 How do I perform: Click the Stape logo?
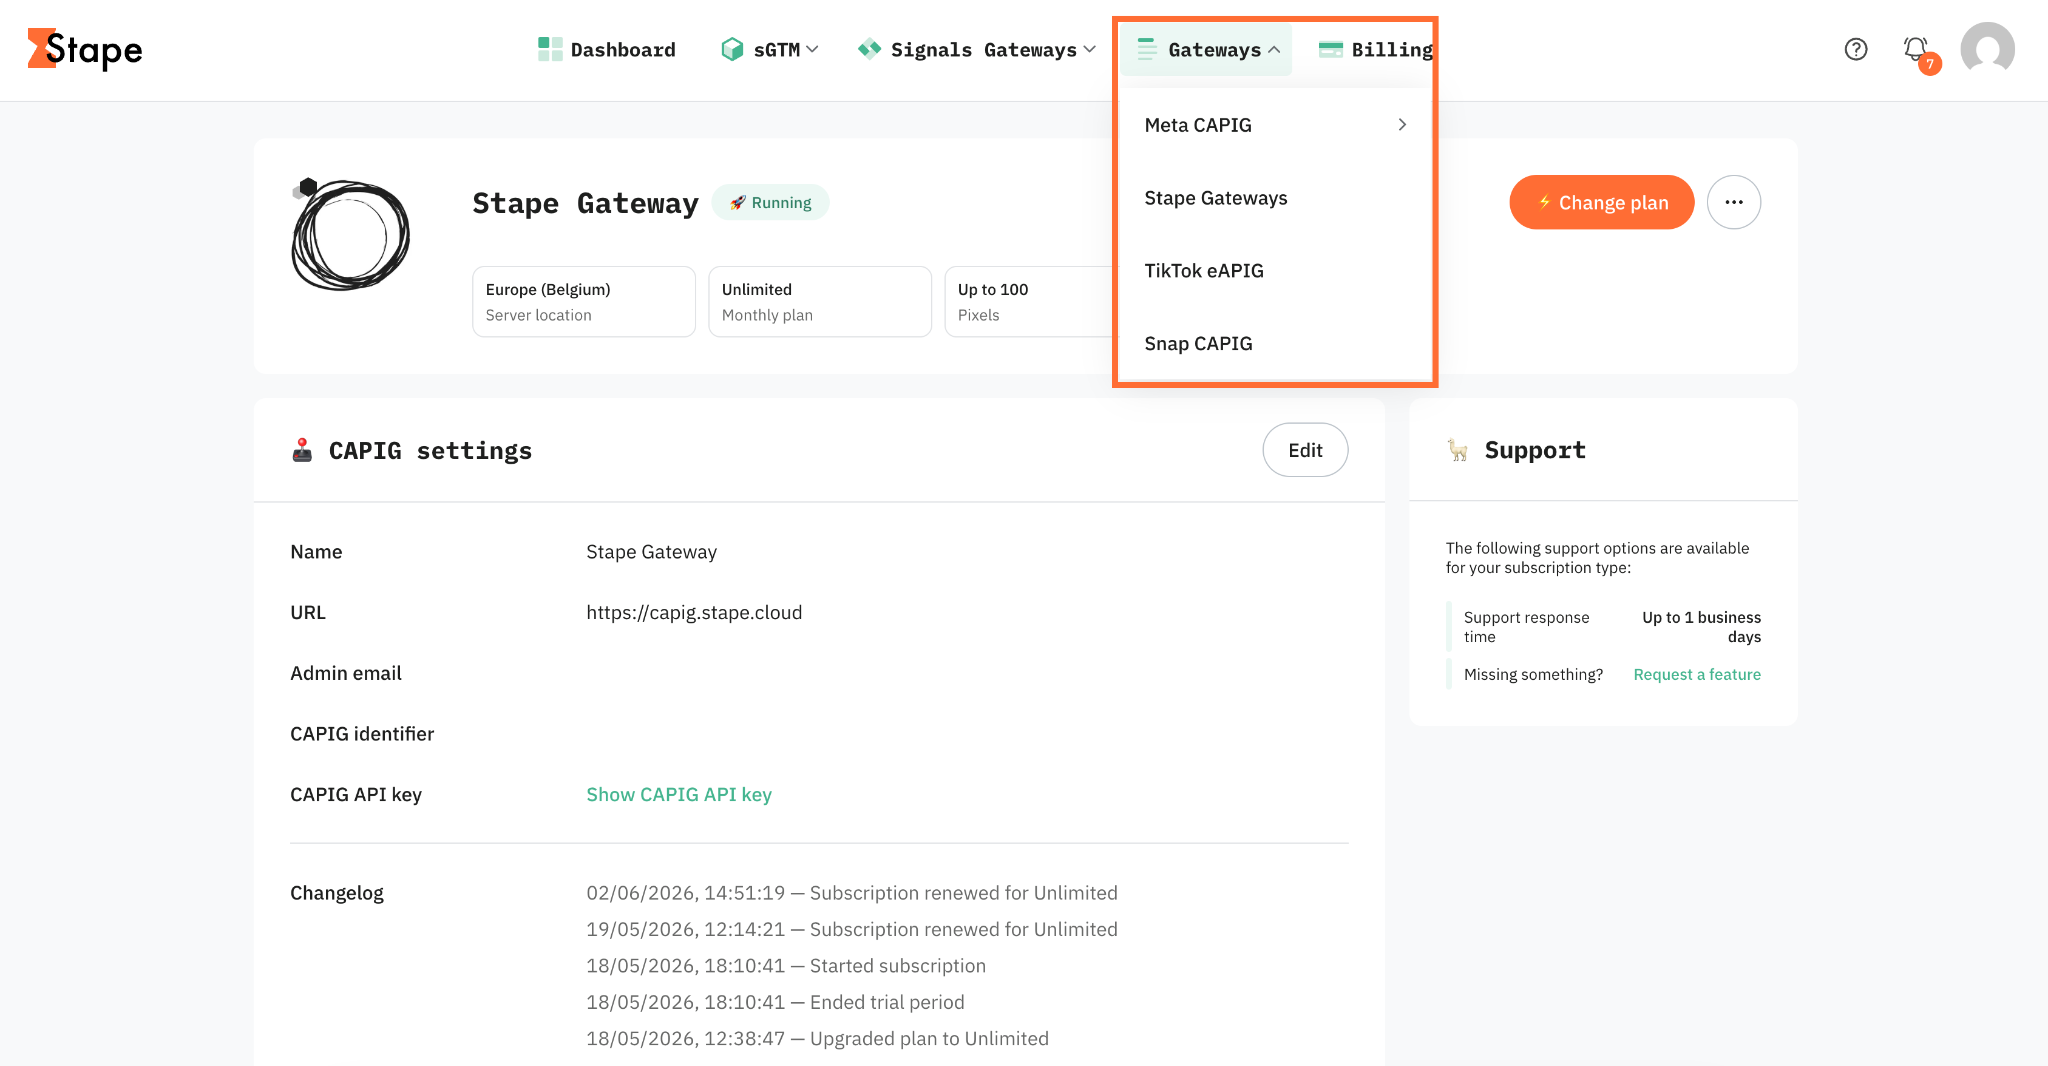(x=85, y=49)
